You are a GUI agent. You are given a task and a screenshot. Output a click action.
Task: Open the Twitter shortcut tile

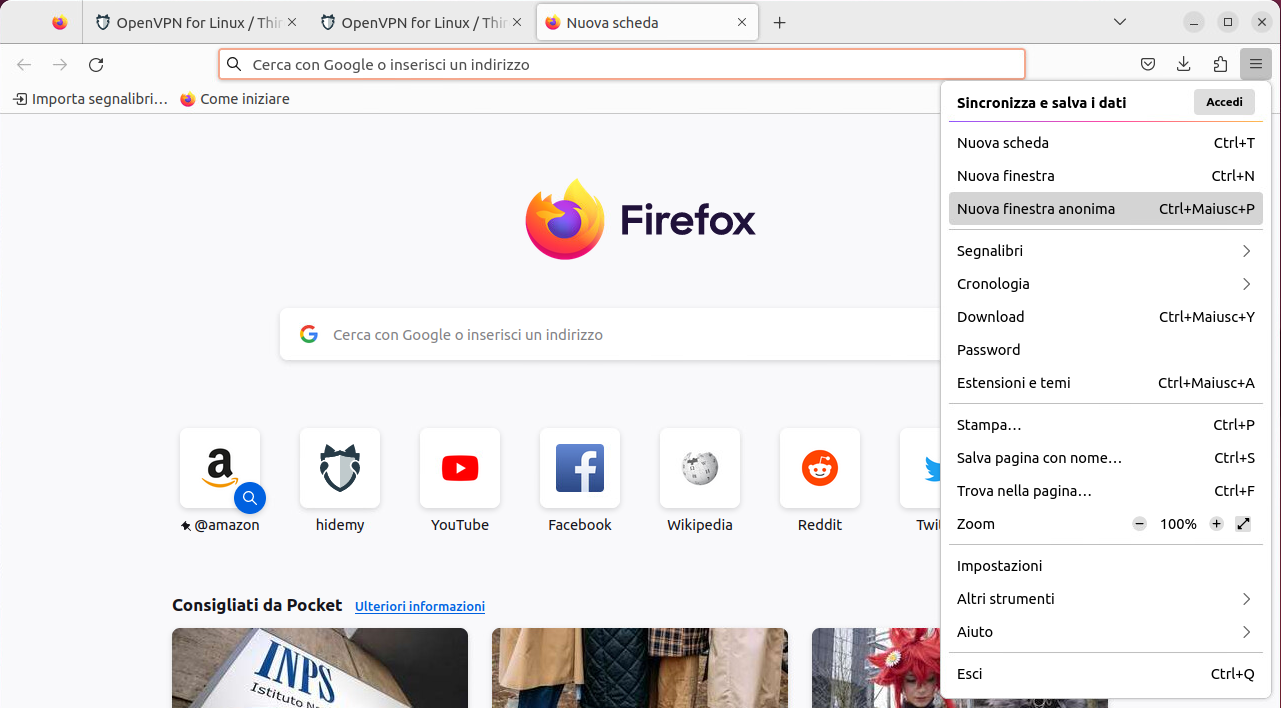pyautogui.click(x=921, y=468)
